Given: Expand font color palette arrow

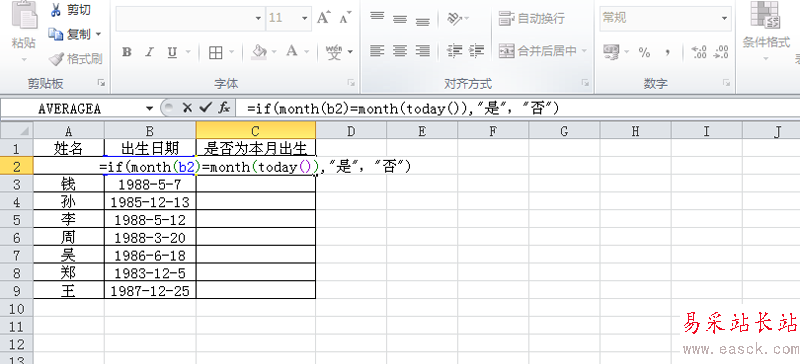Looking at the screenshot, I should tap(307, 52).
